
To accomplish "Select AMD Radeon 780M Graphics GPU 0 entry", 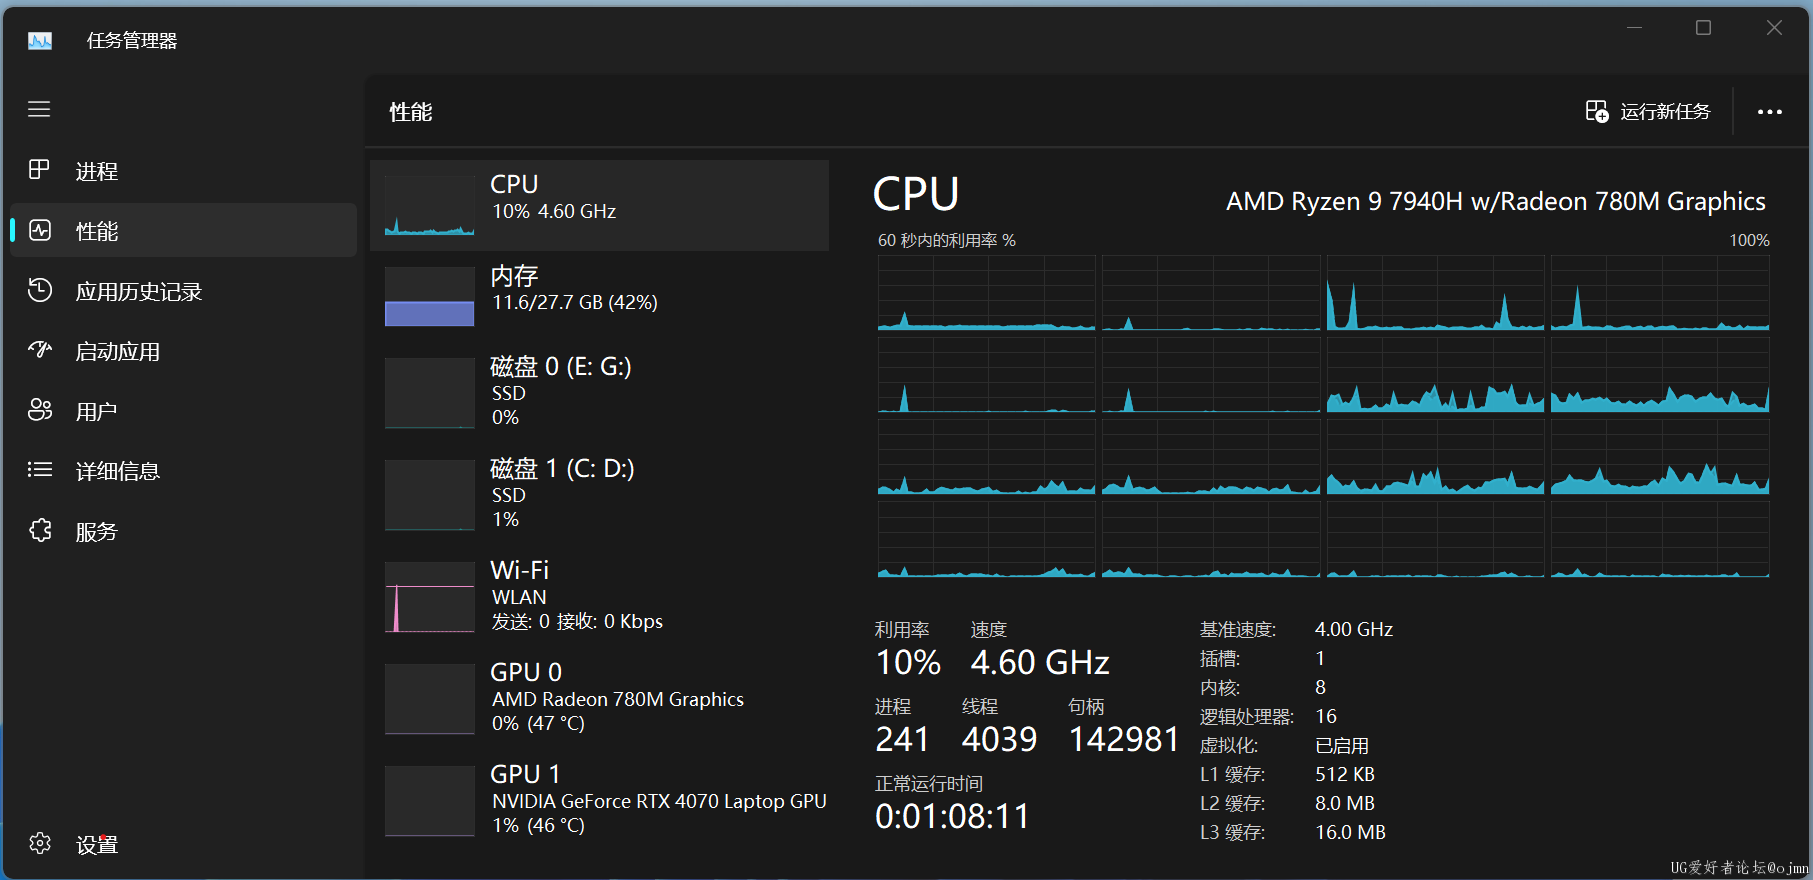I will pyautogui.click(x=599, y=699).
